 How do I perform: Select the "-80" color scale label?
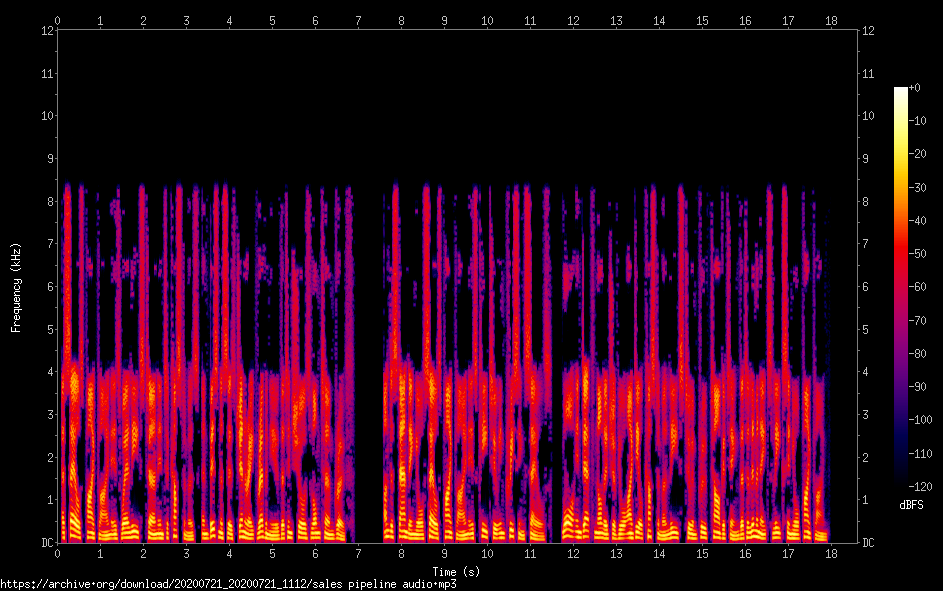(918, 354)
